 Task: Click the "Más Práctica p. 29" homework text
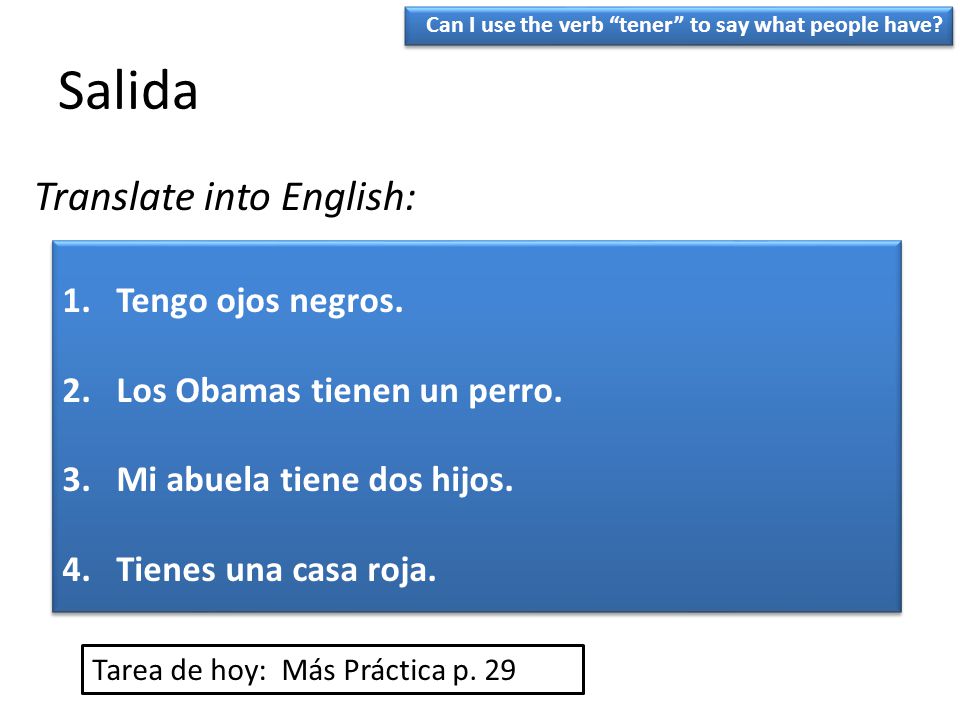coord(399,671)
